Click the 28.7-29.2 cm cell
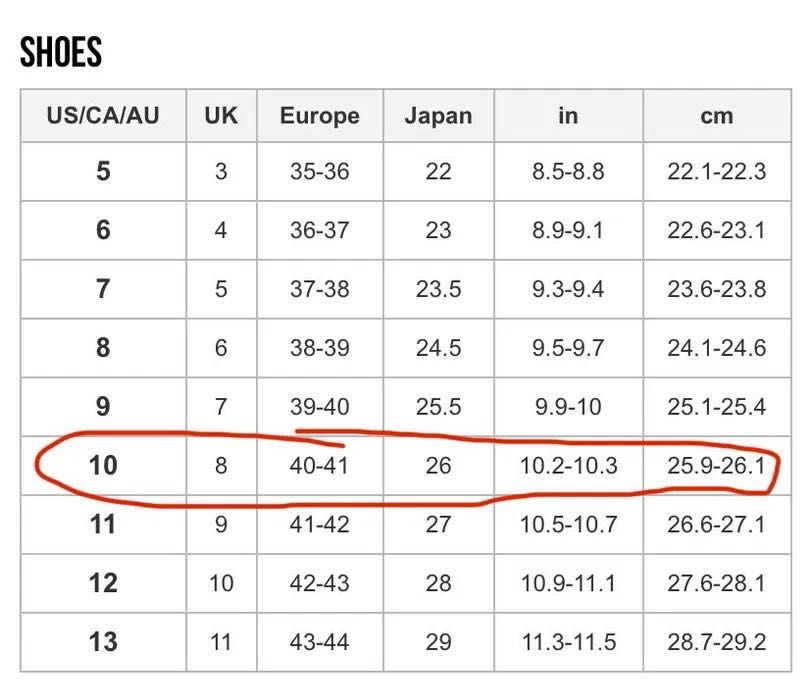The height and width of the screenshot is (699, 812). point(716,641)
